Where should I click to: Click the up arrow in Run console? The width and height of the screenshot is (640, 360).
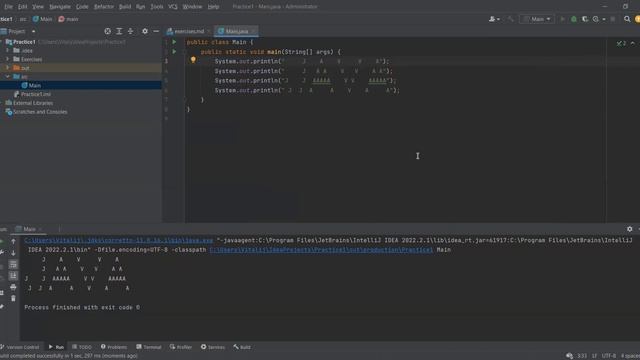[13, 242]
